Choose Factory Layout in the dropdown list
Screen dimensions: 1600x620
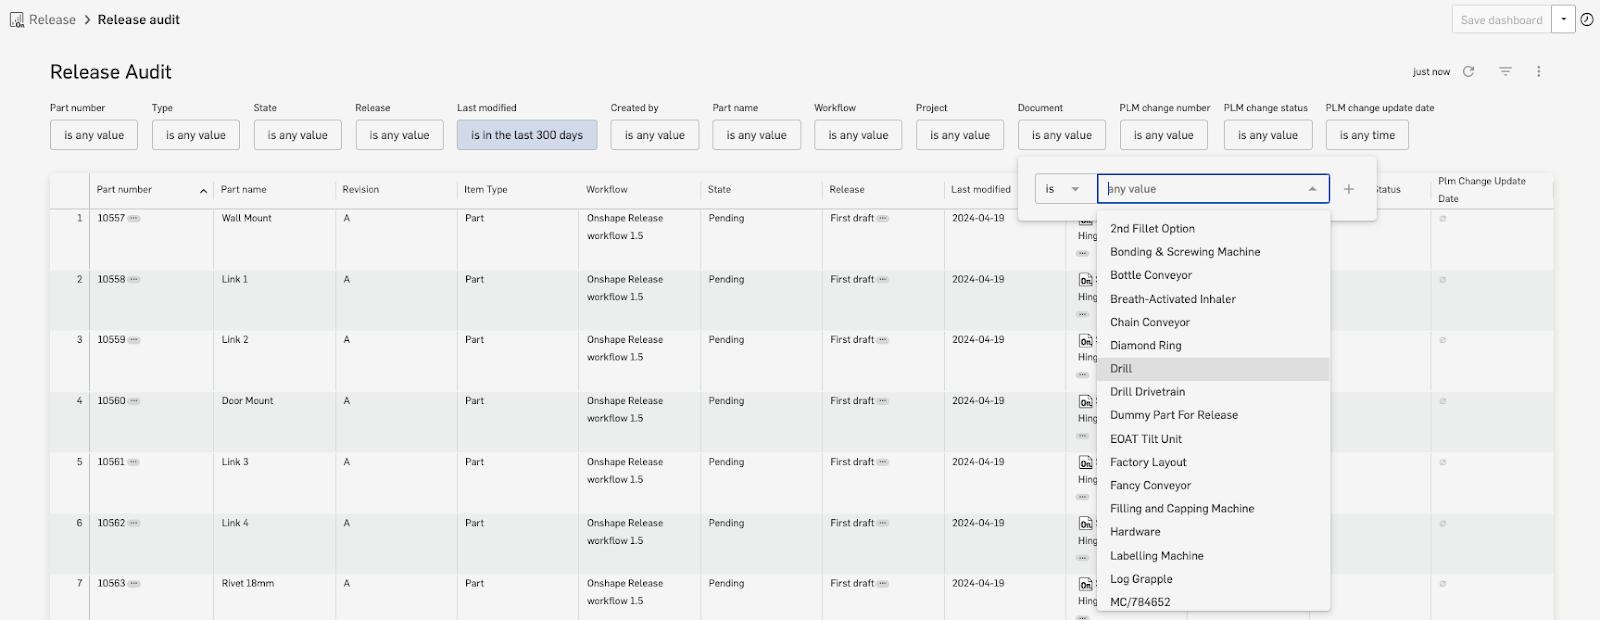click(1148, 462)
